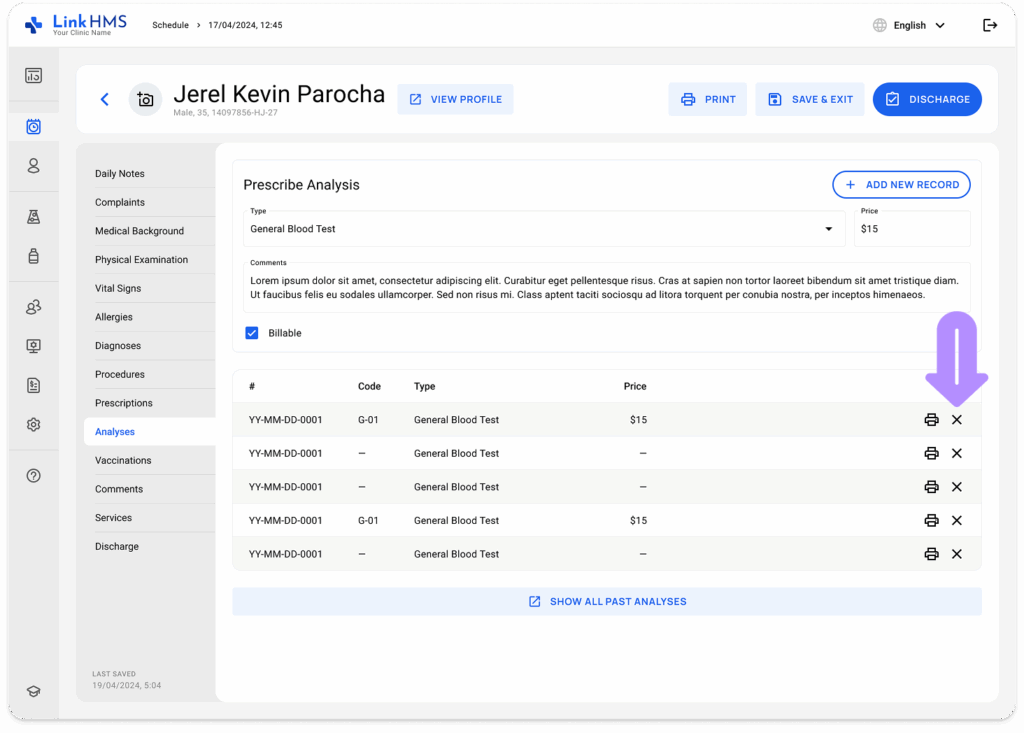Viewport: 1024px width, 733px height.
Task: Open the settings gear sidebar icon
Action: (33, 425)
